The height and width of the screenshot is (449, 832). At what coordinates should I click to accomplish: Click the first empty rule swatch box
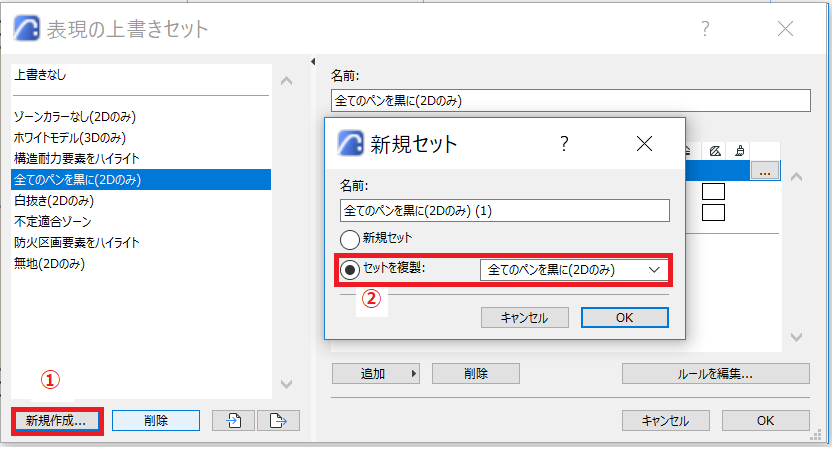[x=713, y=192]
